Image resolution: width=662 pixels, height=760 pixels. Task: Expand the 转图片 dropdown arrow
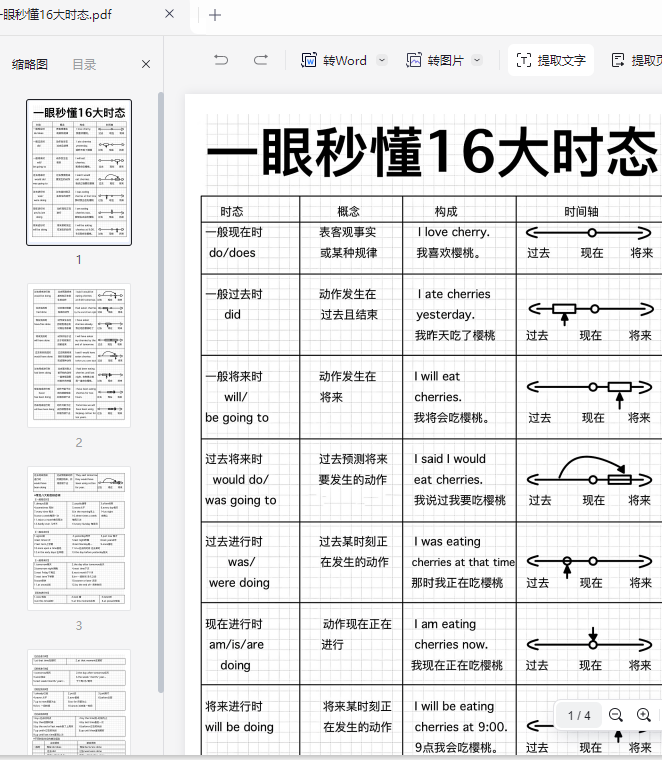(477, 60)
